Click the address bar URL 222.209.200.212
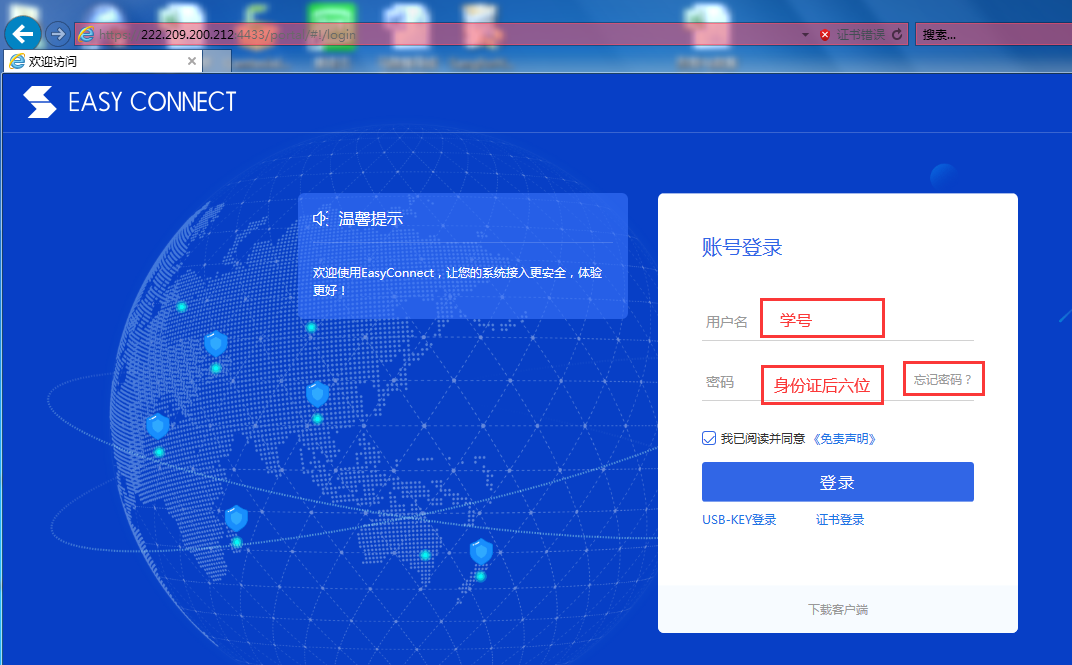 click(187, 34)
